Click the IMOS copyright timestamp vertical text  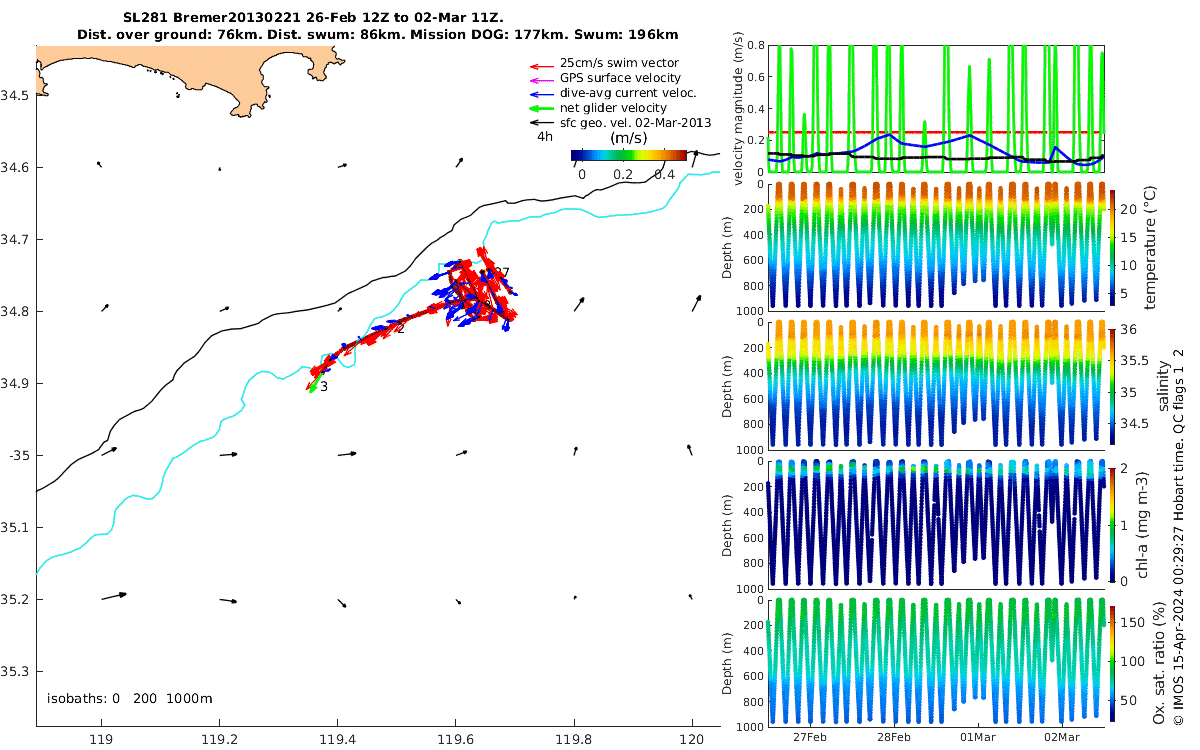click(1179, 538)
